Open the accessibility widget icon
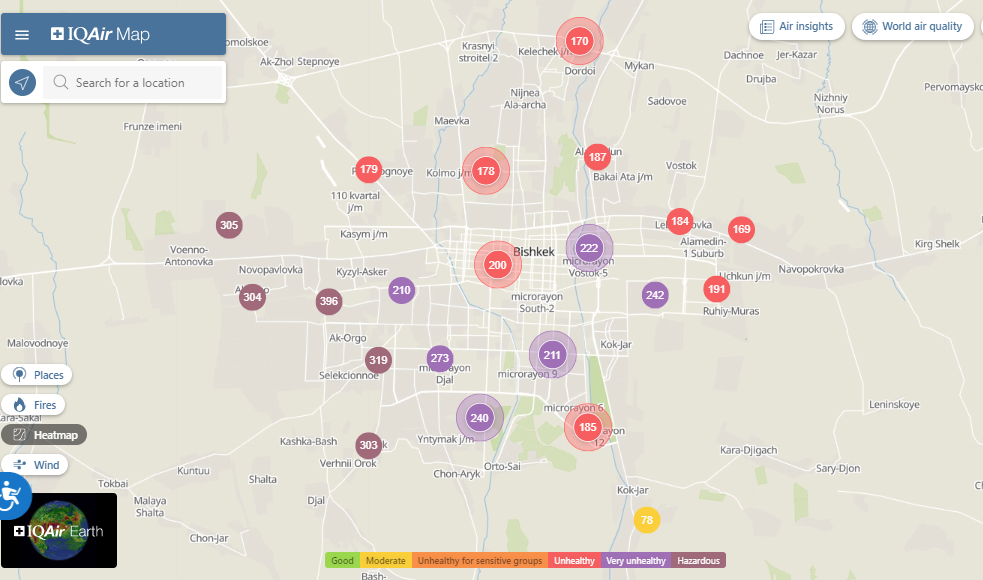 [x=12, y=496]
